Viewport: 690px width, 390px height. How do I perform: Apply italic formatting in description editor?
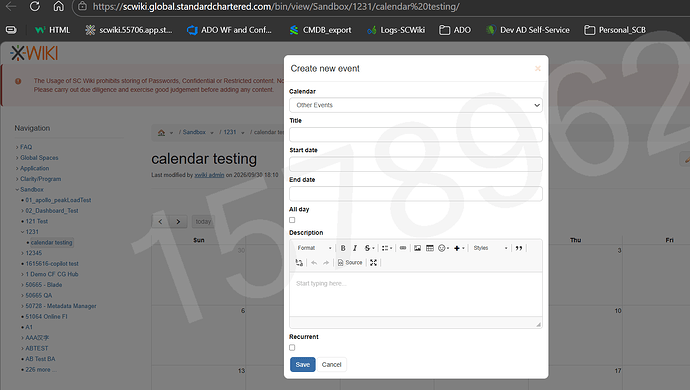coord(355,248)
